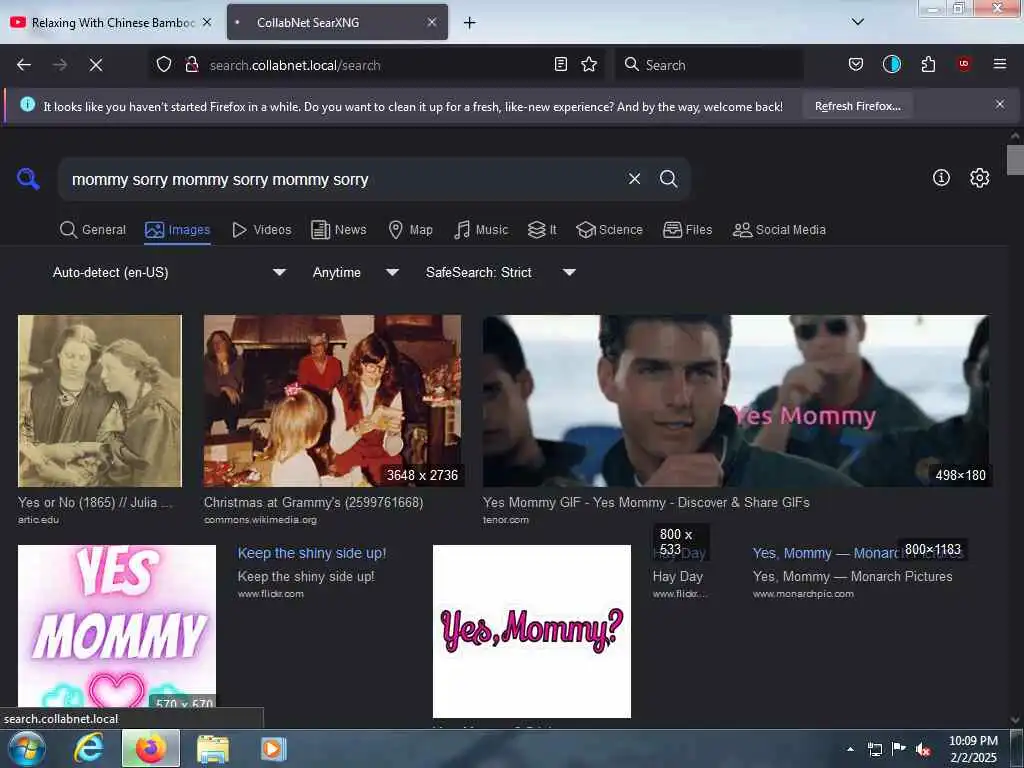Switch to the IT category
This screenshot has width=1024, height=768.
pyautogui.click(x=542, y=230)
